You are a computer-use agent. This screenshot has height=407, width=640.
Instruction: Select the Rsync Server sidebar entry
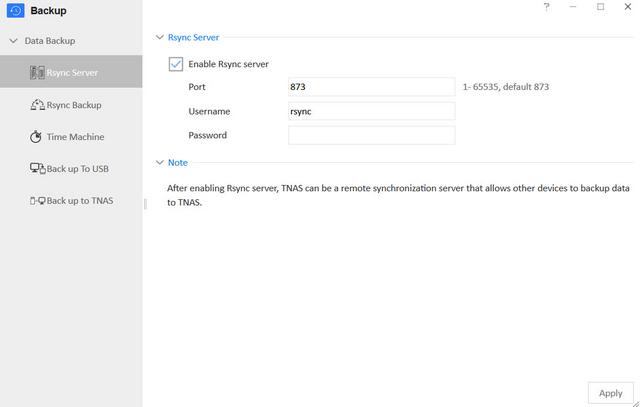pos(71,72)
